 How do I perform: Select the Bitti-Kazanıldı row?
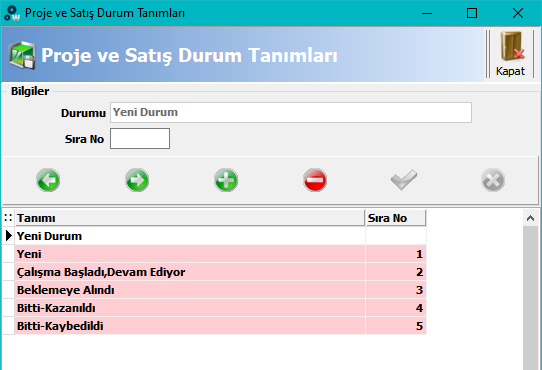point(221,308)
